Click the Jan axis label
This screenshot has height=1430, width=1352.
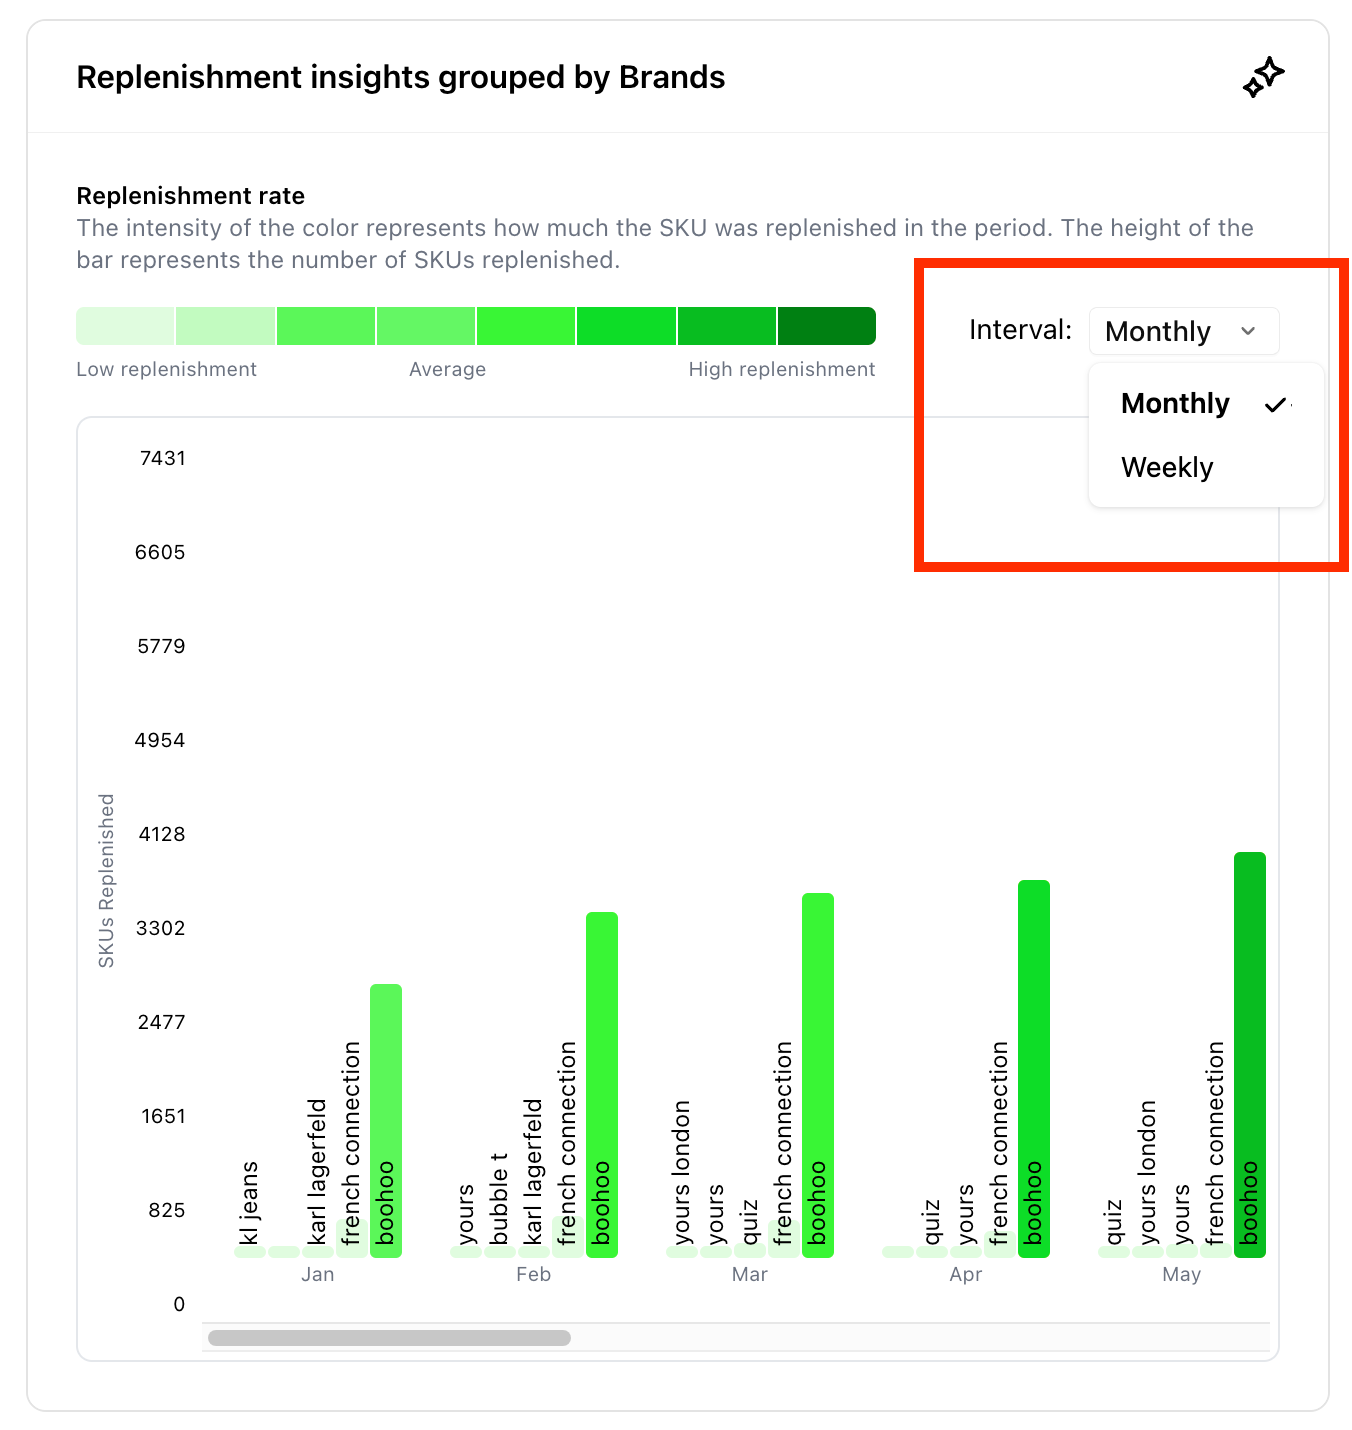(318, 1274)
